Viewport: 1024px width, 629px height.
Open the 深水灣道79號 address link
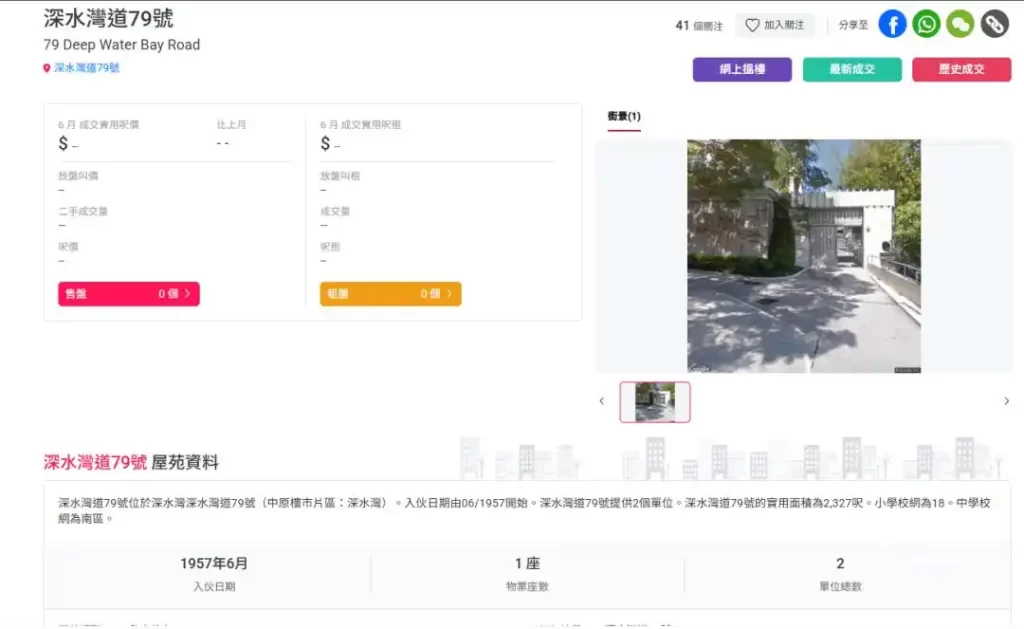[x=87, y=68]
